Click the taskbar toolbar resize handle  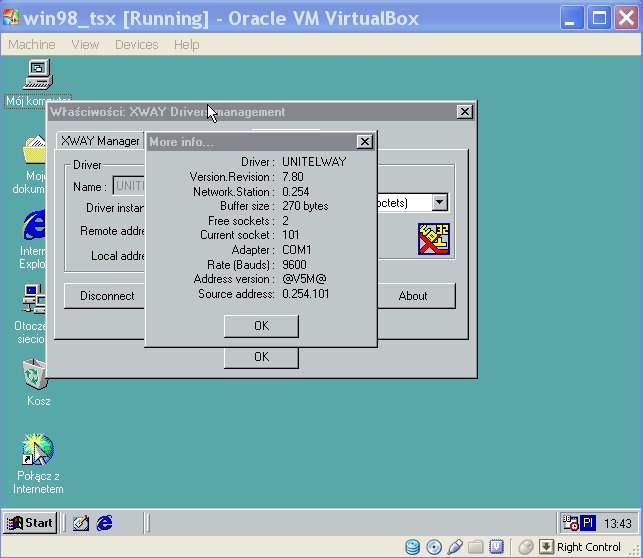click(148, 523)
